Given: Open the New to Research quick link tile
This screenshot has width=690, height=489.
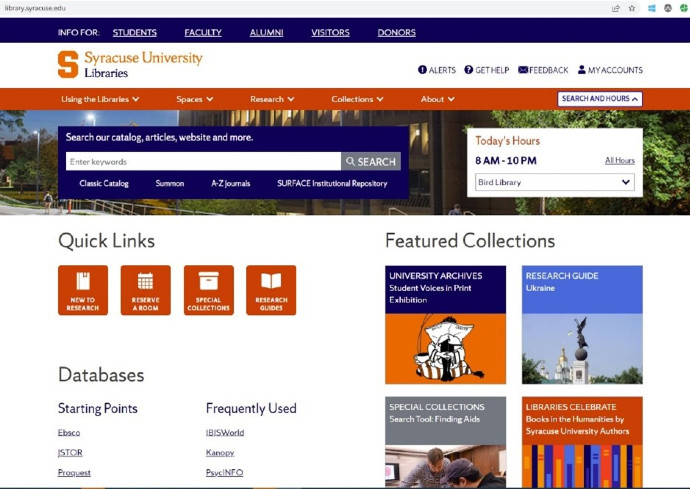Looking at the screenshot, I should pyautogui.click(x=83, y=290).
